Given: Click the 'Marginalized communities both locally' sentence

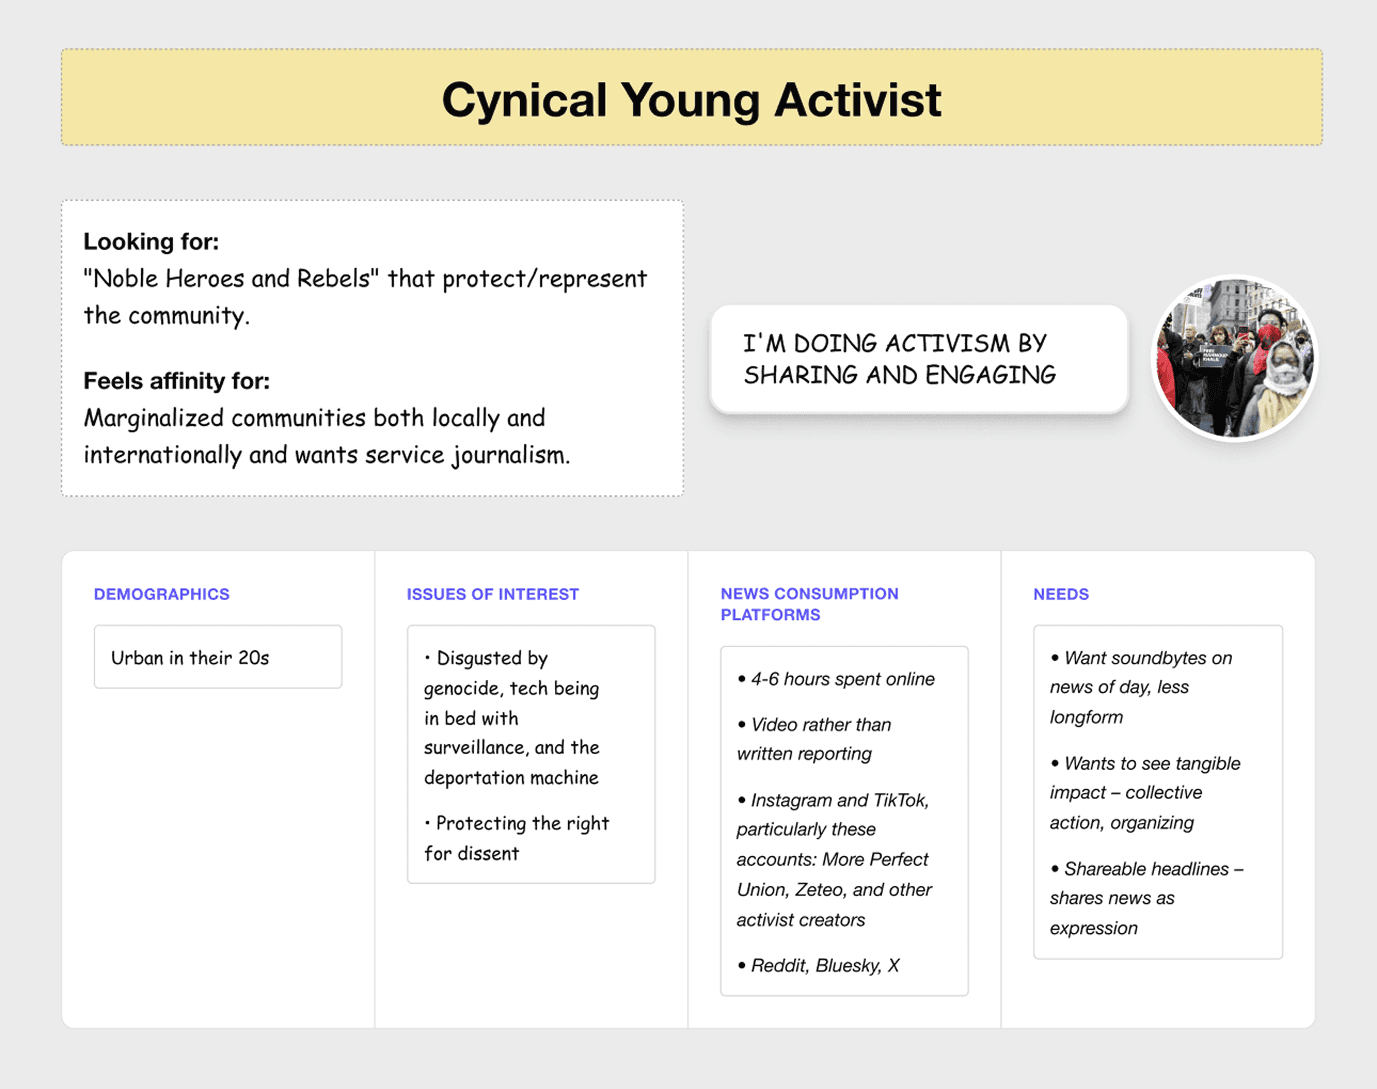Looking at the screenshot, I should 327,436.
